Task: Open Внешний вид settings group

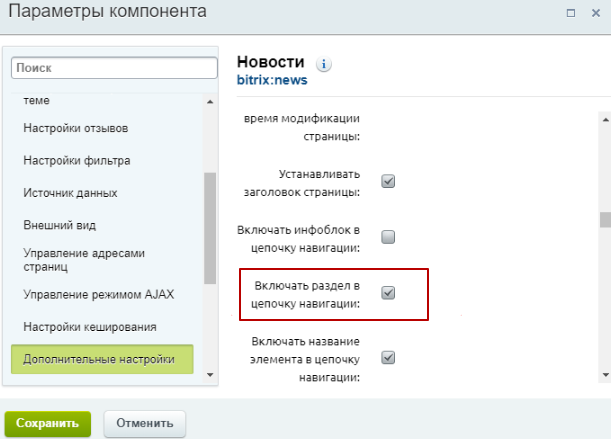Action: [x=59, y=225]
